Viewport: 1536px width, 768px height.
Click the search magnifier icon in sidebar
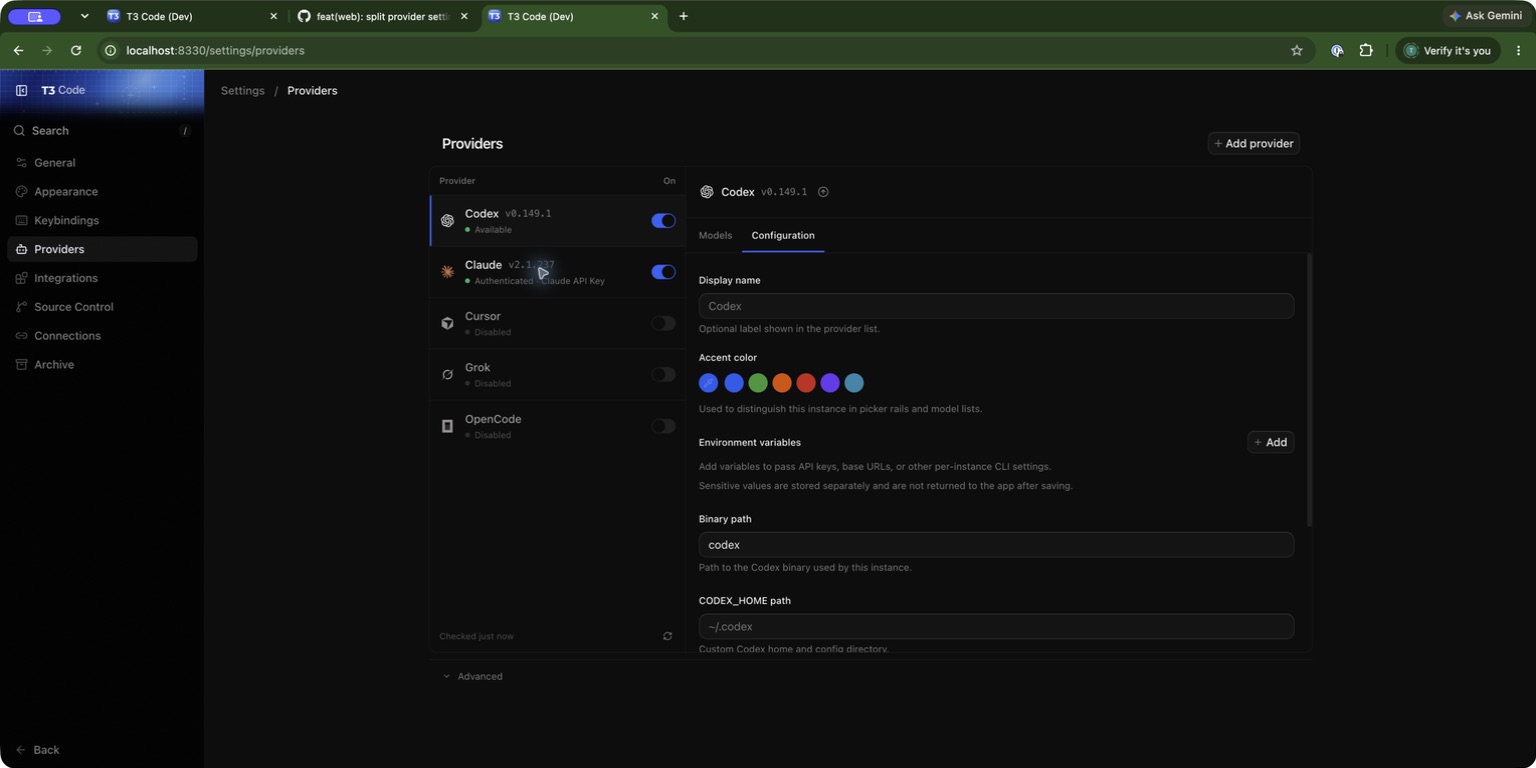point(19,131)
